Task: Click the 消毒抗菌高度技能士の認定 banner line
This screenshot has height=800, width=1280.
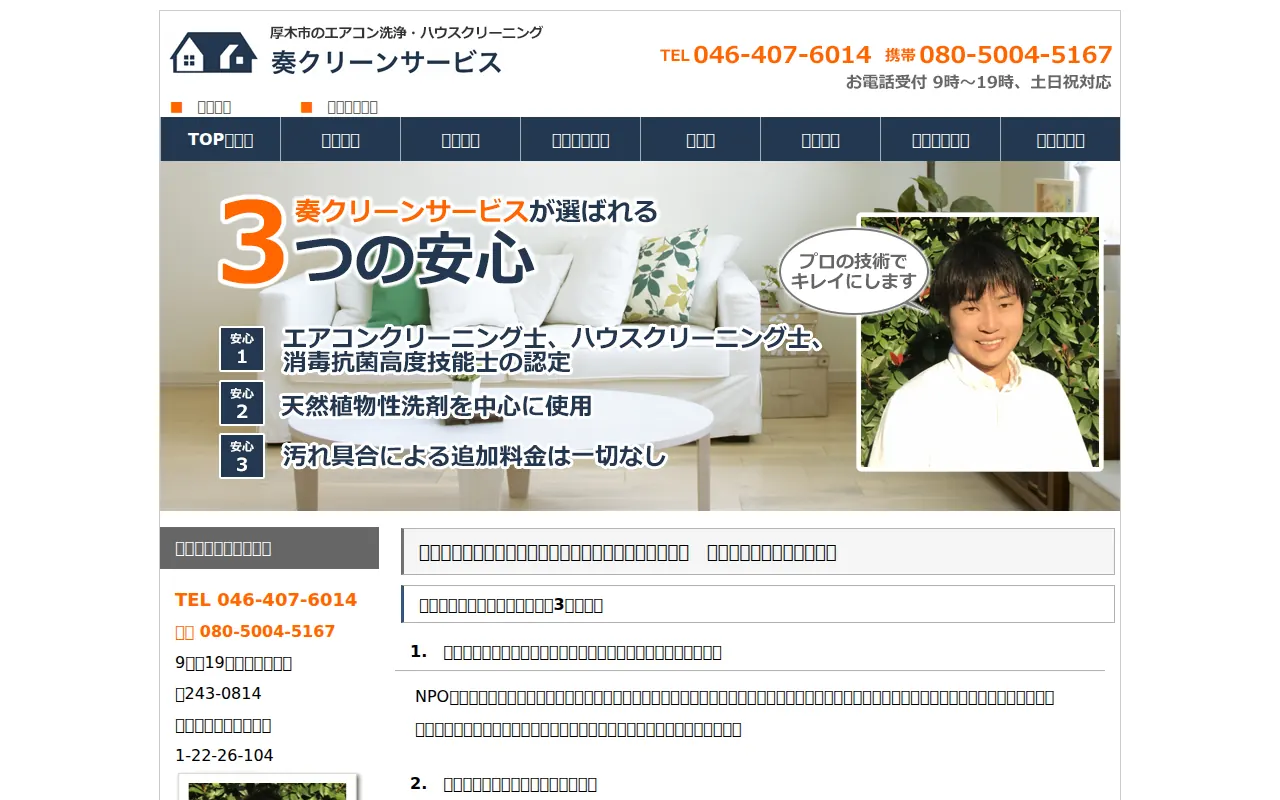Action: pos(426,362)
